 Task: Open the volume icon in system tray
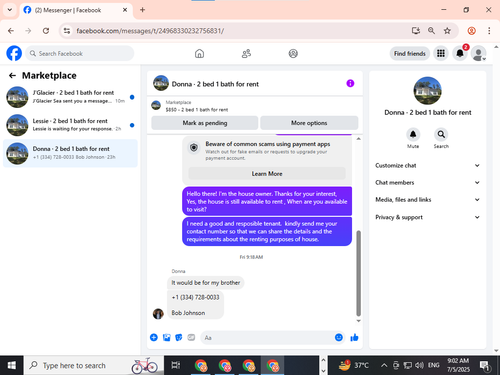419,365
